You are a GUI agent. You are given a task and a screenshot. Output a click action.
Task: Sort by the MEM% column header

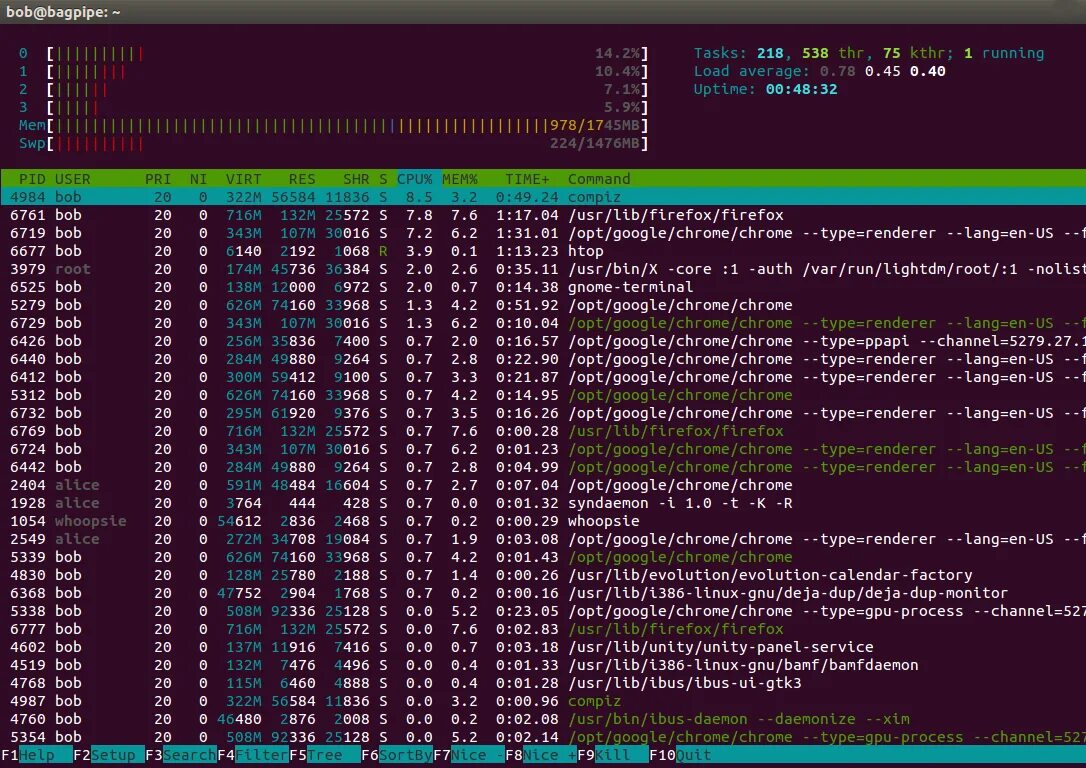click(x=460, y=179)
